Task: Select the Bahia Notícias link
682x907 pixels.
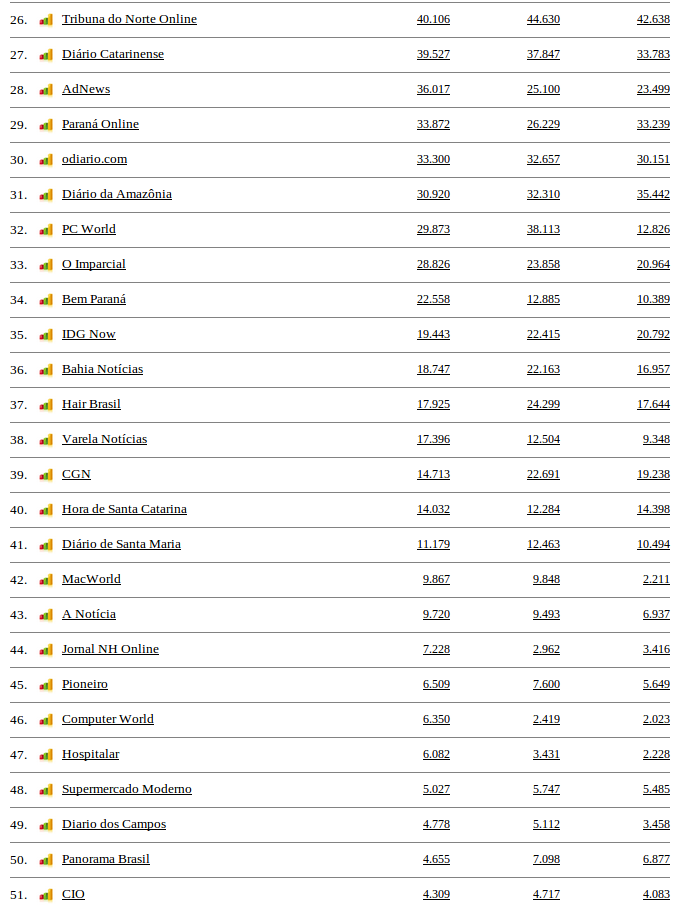Action: click(x=102, y=369)
